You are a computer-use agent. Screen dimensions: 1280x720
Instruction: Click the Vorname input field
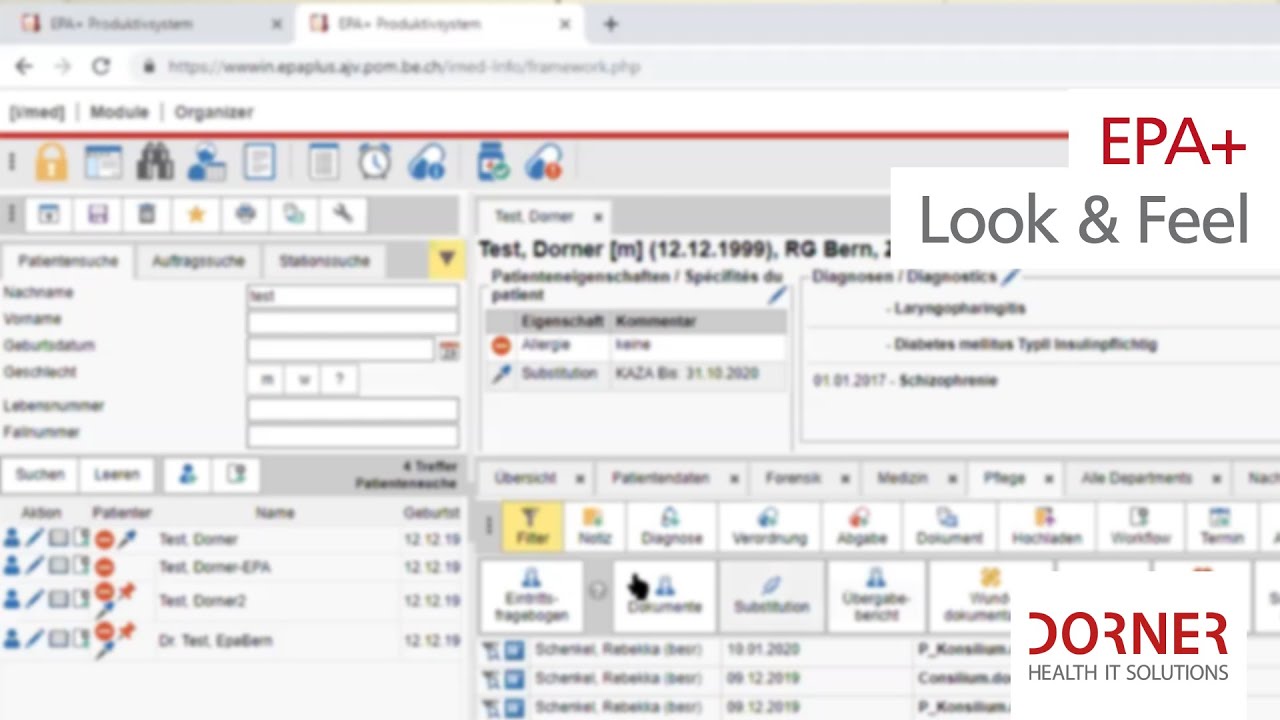(x=353, y=322)
